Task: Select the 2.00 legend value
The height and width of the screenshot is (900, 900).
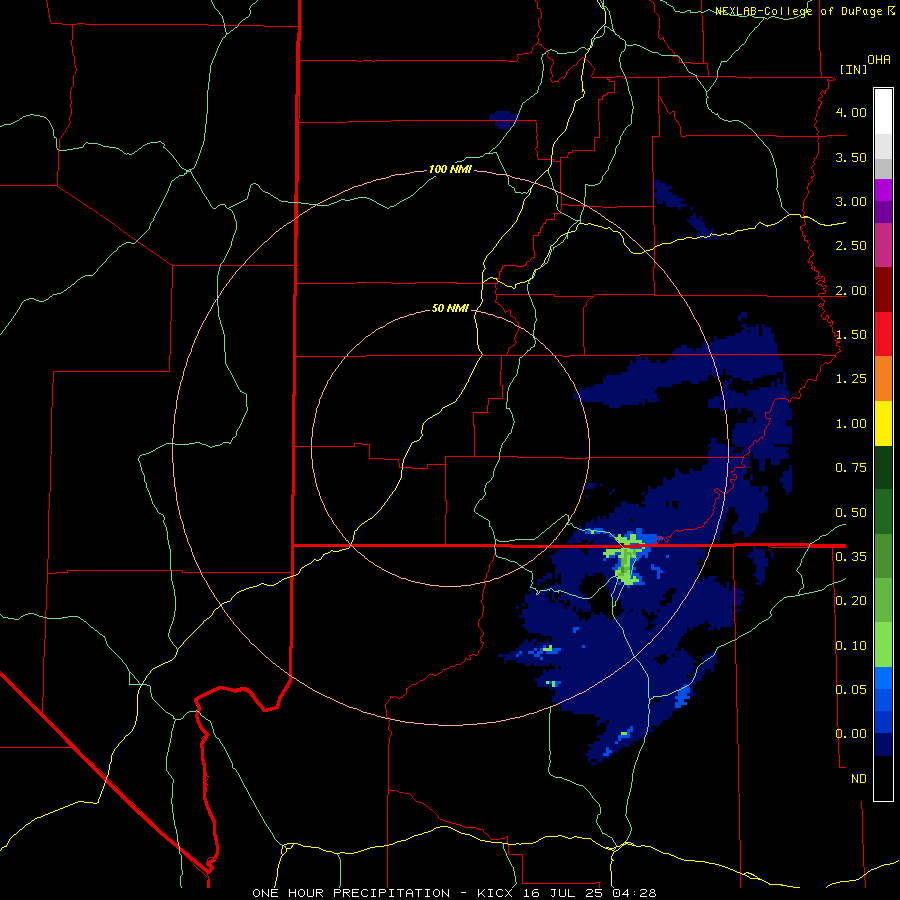Action: [851, 290]
